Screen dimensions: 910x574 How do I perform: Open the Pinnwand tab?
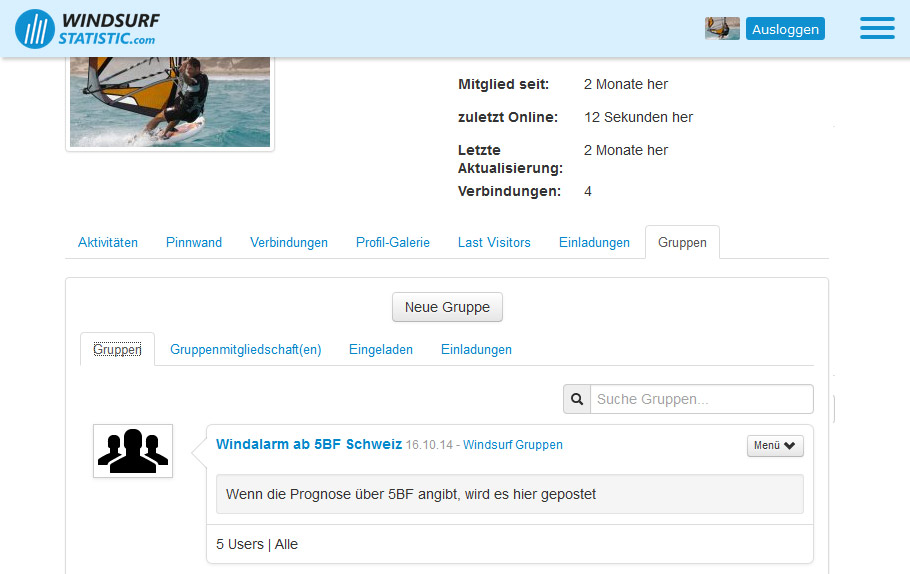pos(194,242)
